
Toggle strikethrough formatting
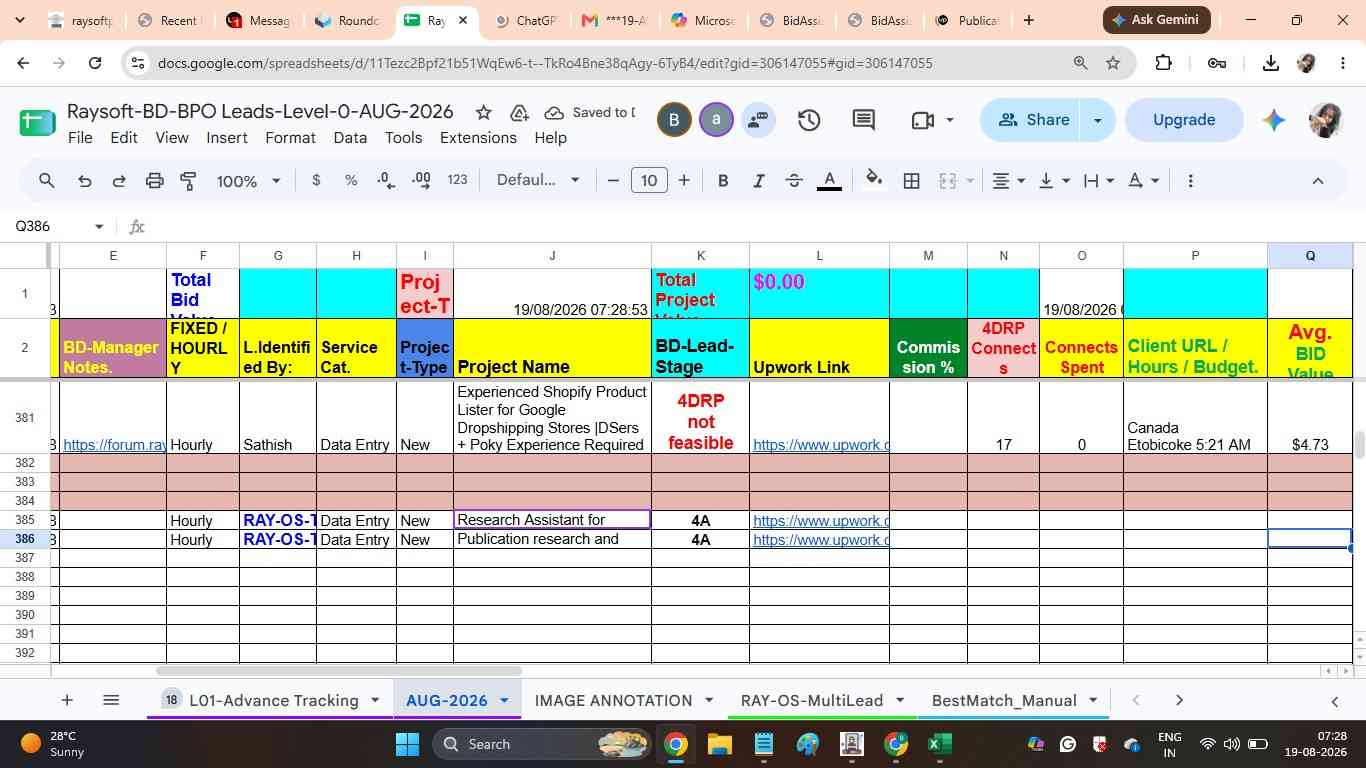click(x=794, y=181)
